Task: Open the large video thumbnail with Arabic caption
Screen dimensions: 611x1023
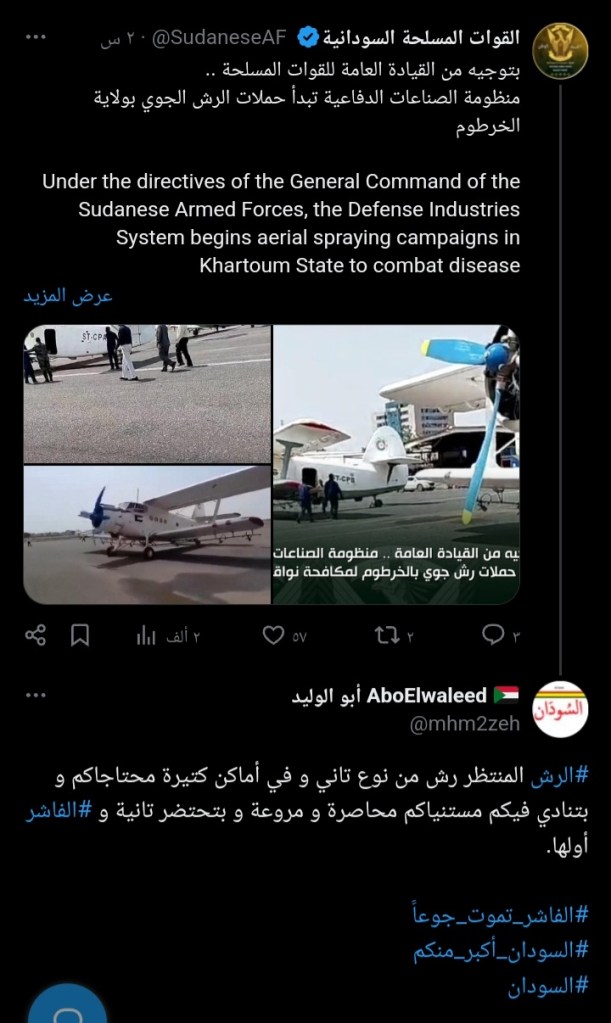Action: [x=396, y=465]
